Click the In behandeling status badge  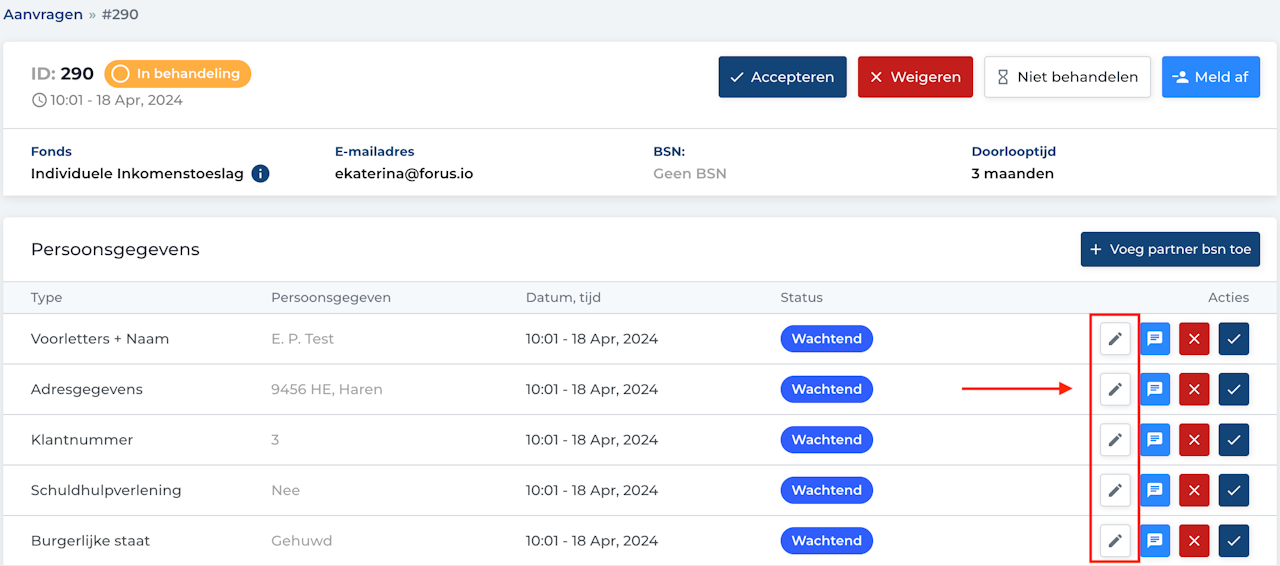coord(178,74)
